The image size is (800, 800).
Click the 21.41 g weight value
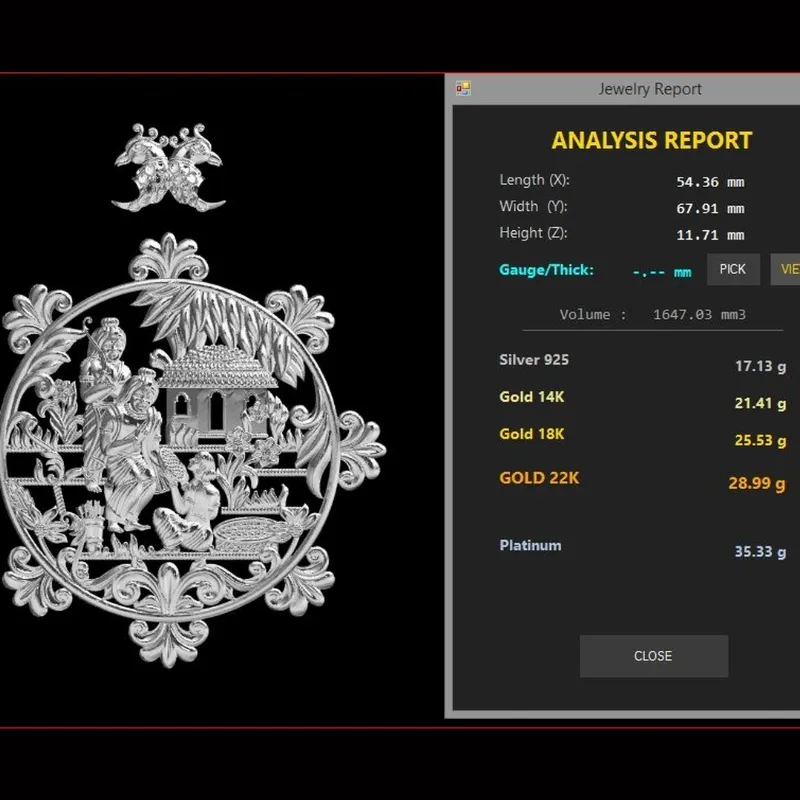coord(760,404)
